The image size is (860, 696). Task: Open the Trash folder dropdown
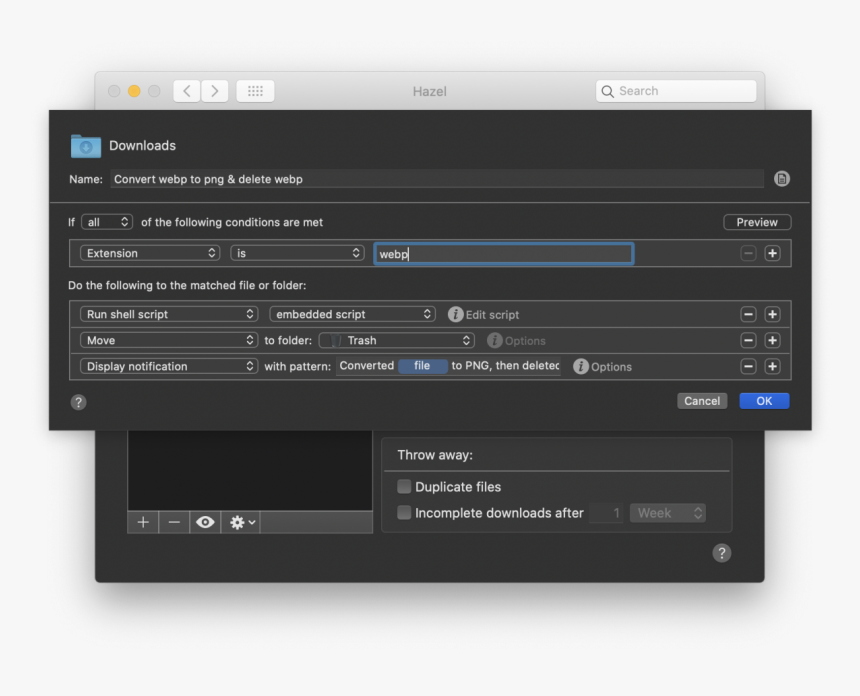(397, 340)
